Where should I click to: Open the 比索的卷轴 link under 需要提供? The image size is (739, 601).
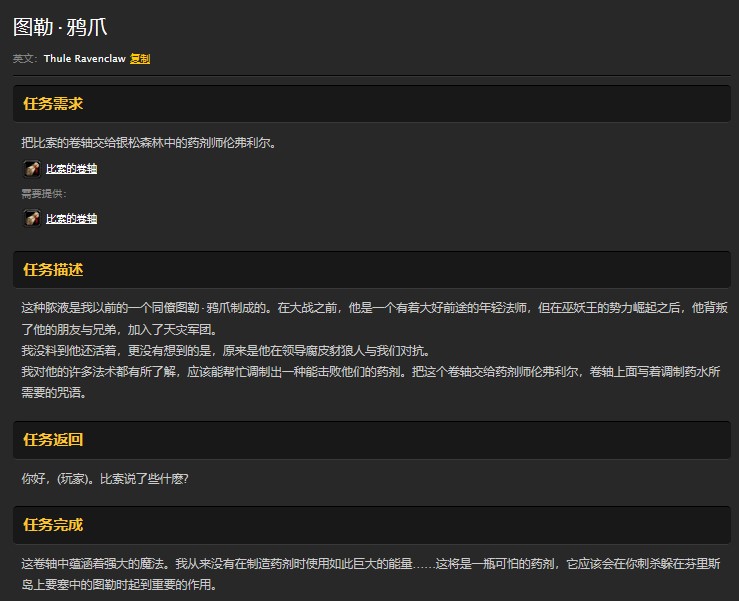pyautogui.click(x=71, y=219)
